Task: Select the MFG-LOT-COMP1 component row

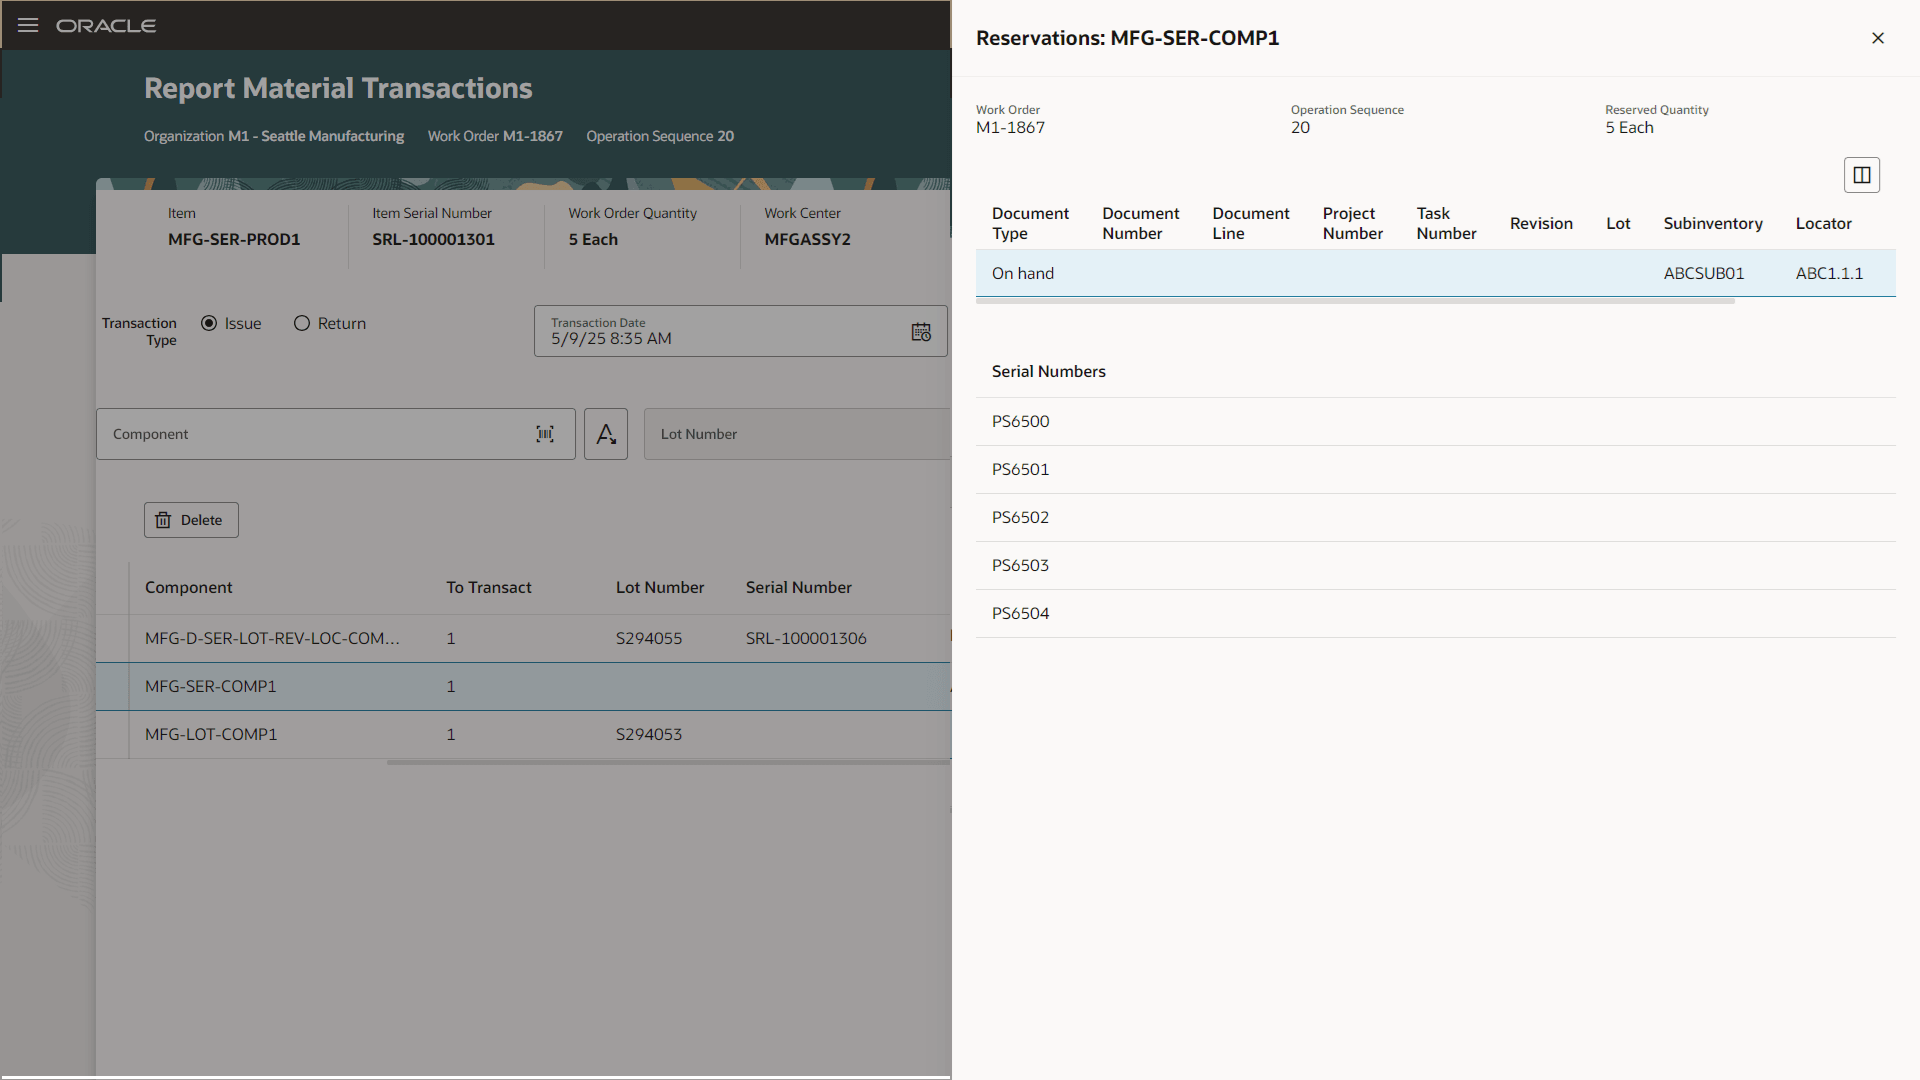Action: tap(210, 734)
